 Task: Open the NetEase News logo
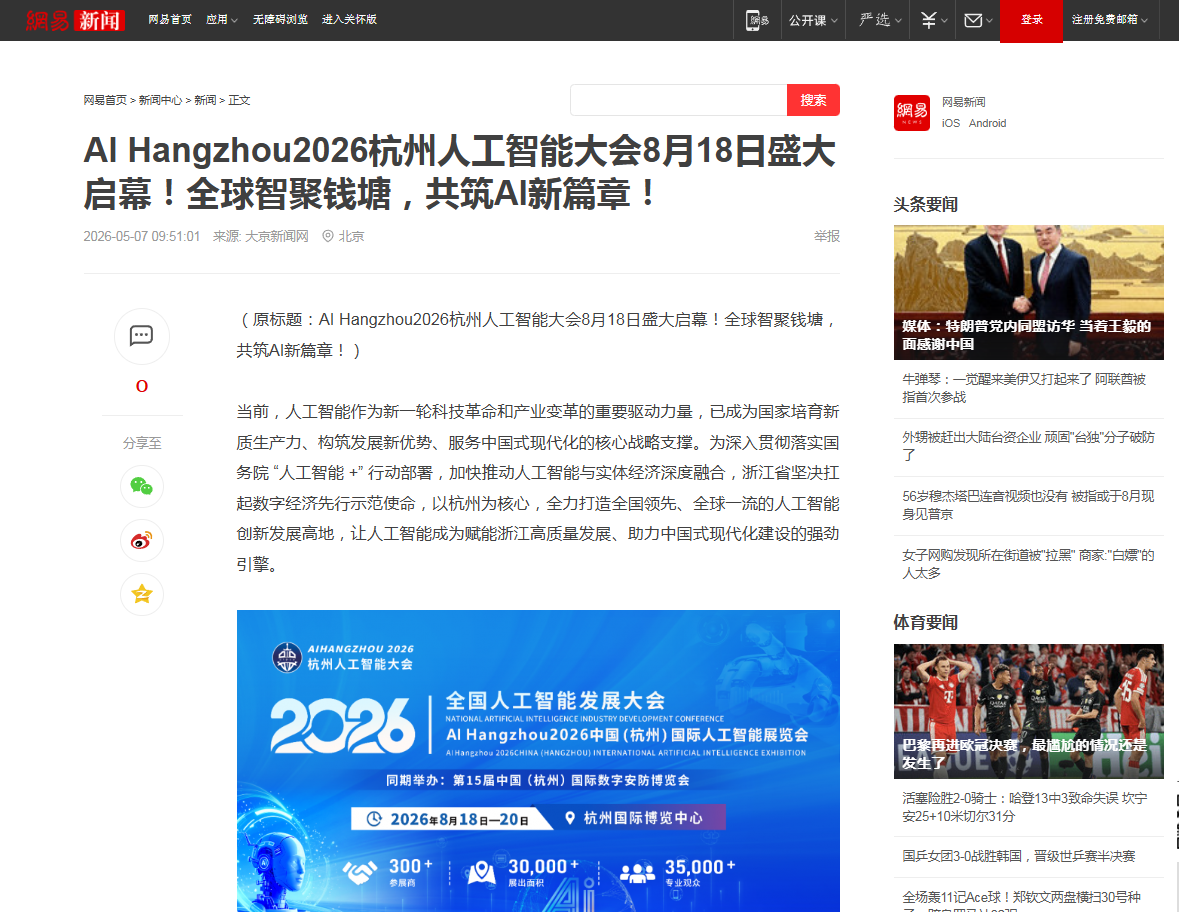(x=74, y=20)
